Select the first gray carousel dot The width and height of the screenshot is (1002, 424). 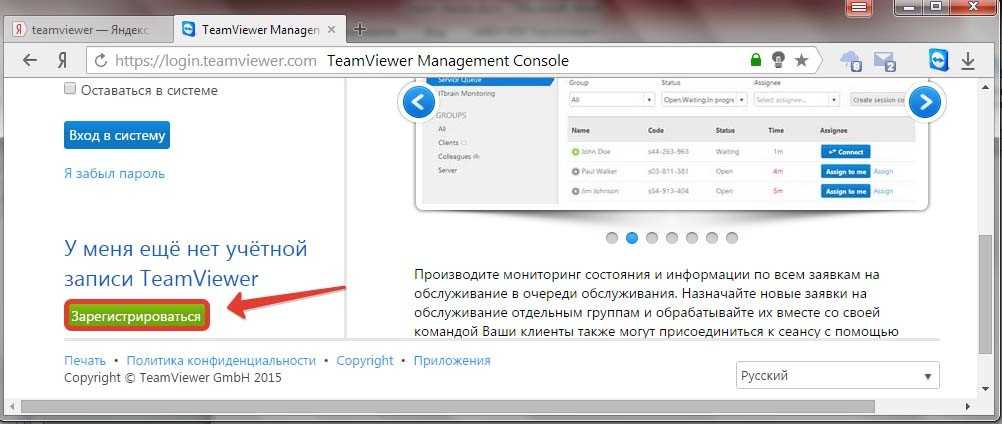pos(612,238)
